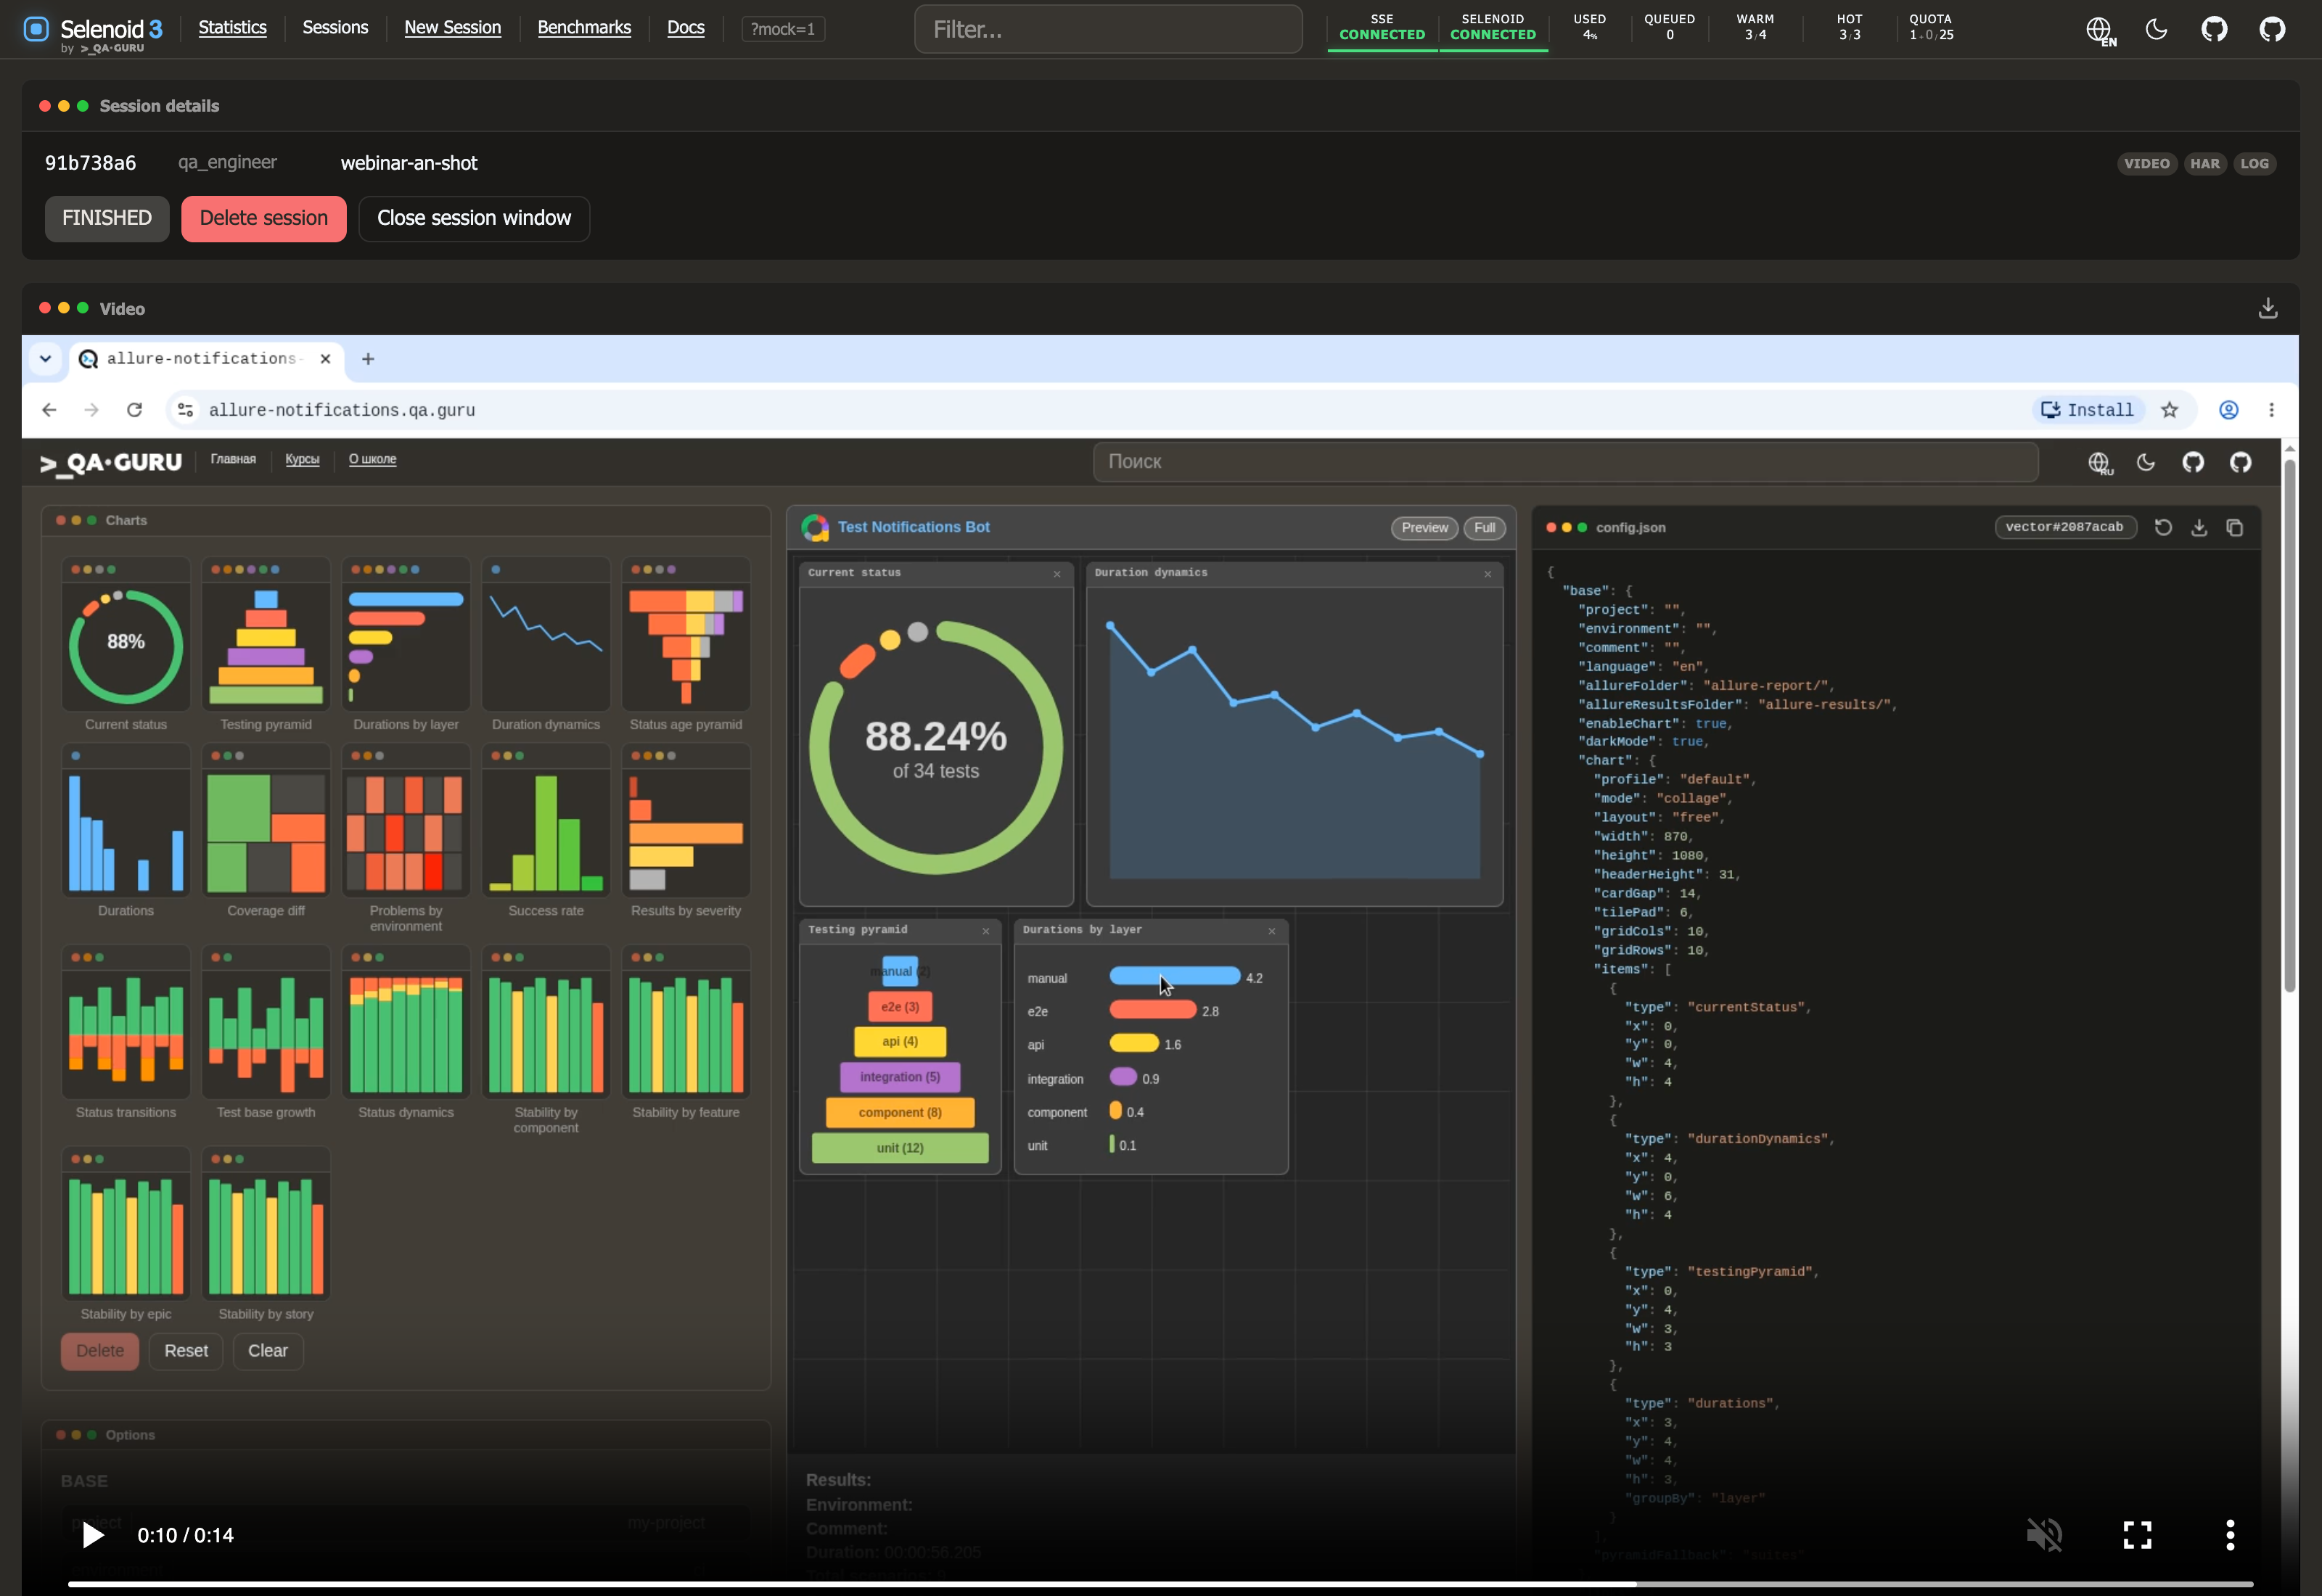Click the Поиск search field
Image resolution: width=2322 pixels, height=1596 pixels.
click(1565, 462)
